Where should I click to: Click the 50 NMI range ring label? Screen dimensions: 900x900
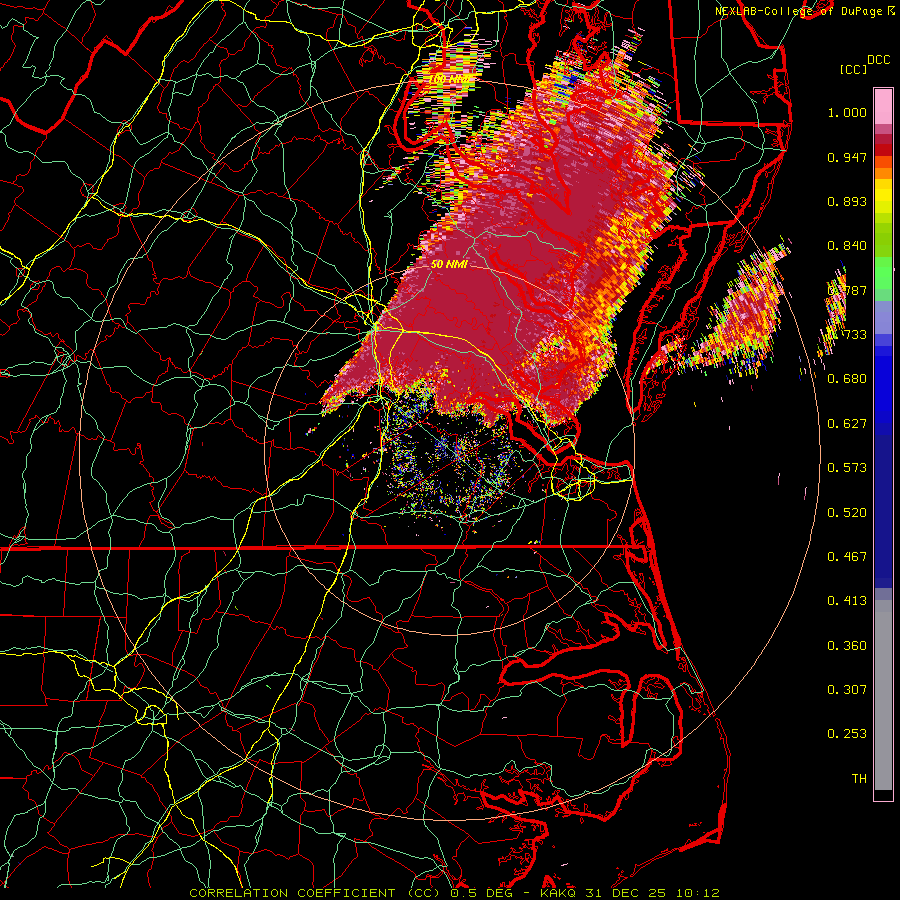[x=449, y=264]
